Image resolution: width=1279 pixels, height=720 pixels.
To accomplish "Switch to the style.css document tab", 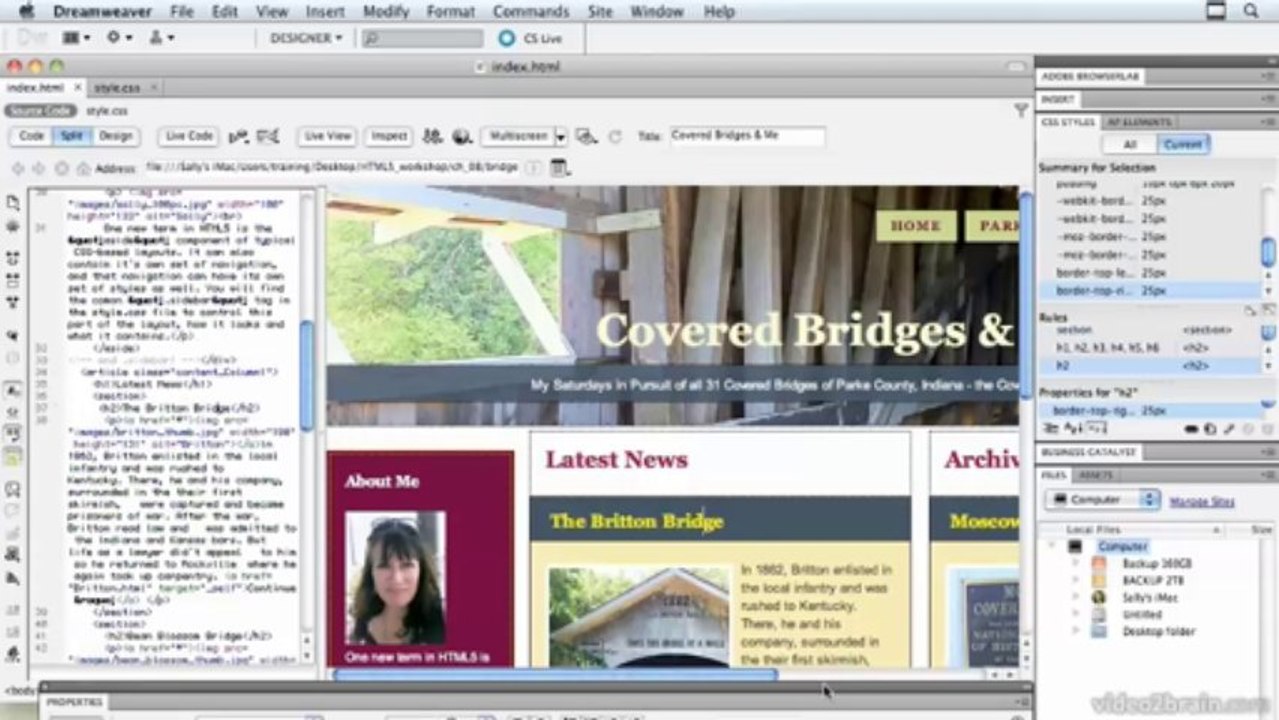I will pos(117,88).
